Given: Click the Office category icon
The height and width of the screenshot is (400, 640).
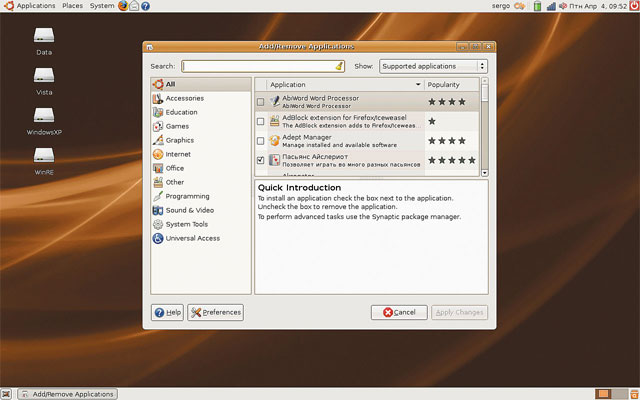Looking at the screenshot, I should click(158, 168).
